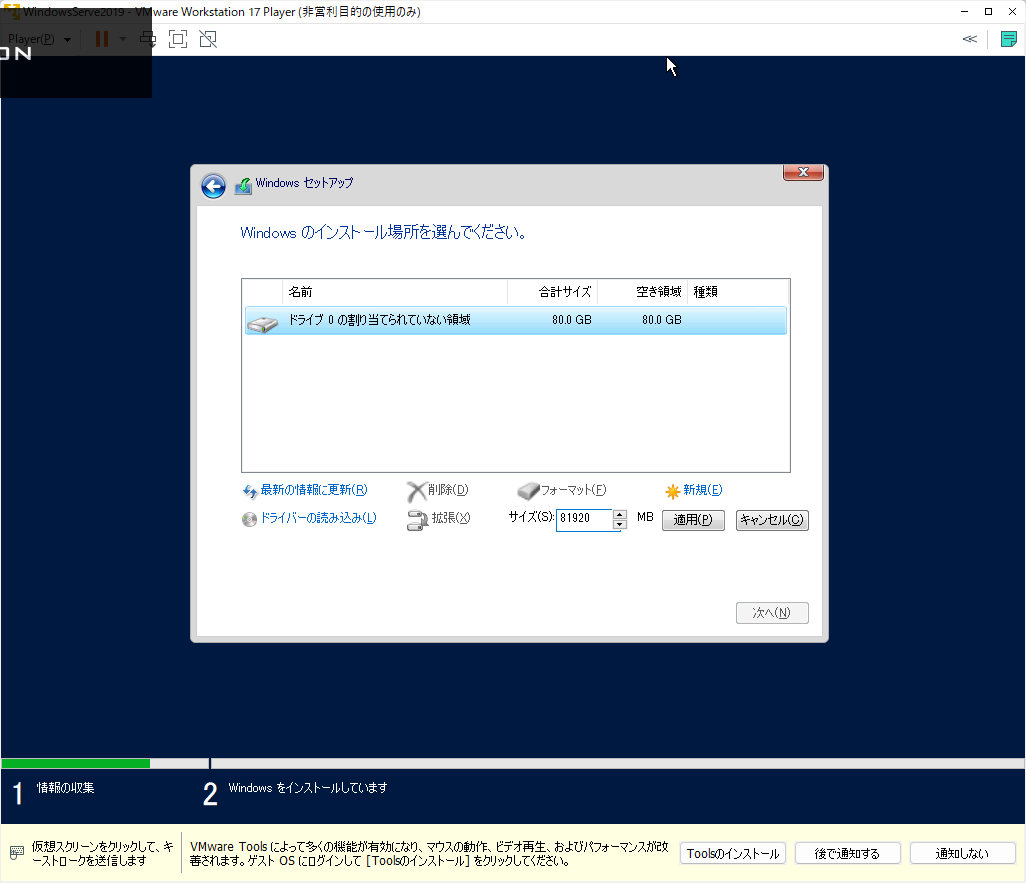The width and height of the screenshot is (1026, 883).
Task: Open the Player(P) menu dropdown
Action: pos(39,39)
